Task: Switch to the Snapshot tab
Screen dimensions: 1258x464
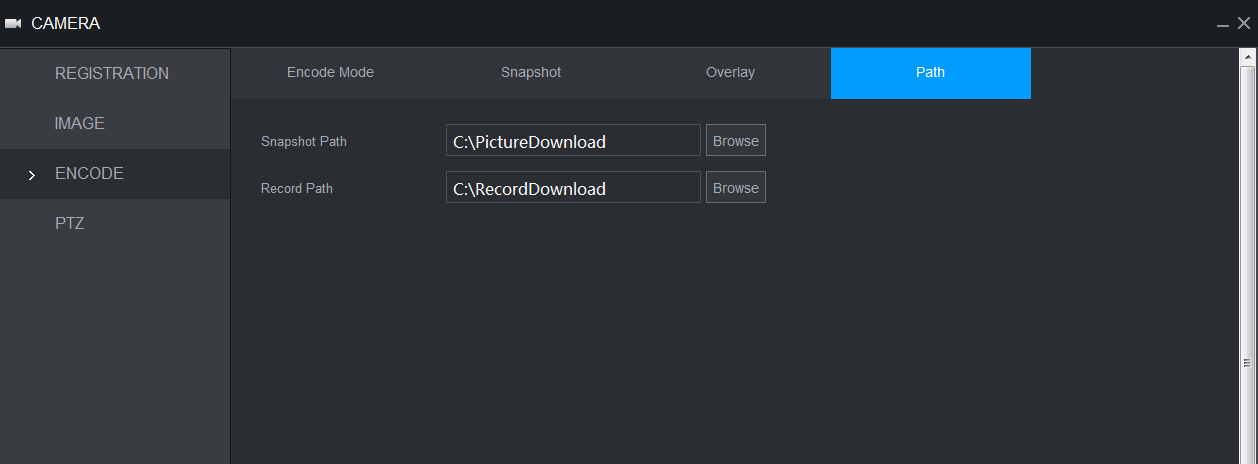Action: click(x=531, y=72)
